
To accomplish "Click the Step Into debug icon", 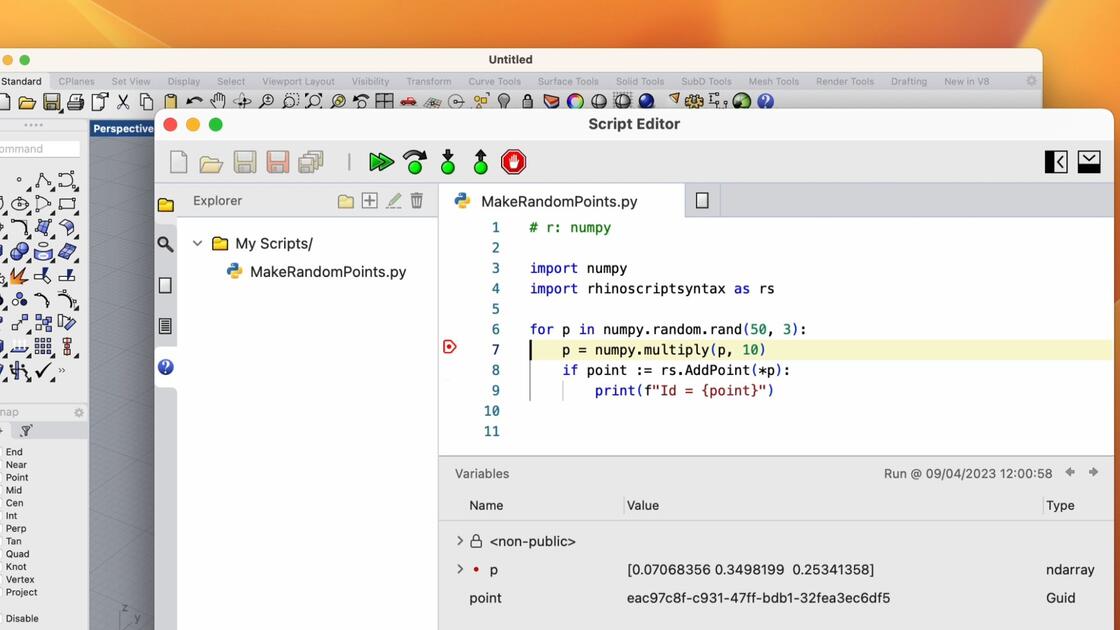I will click(x=448, y=162).
